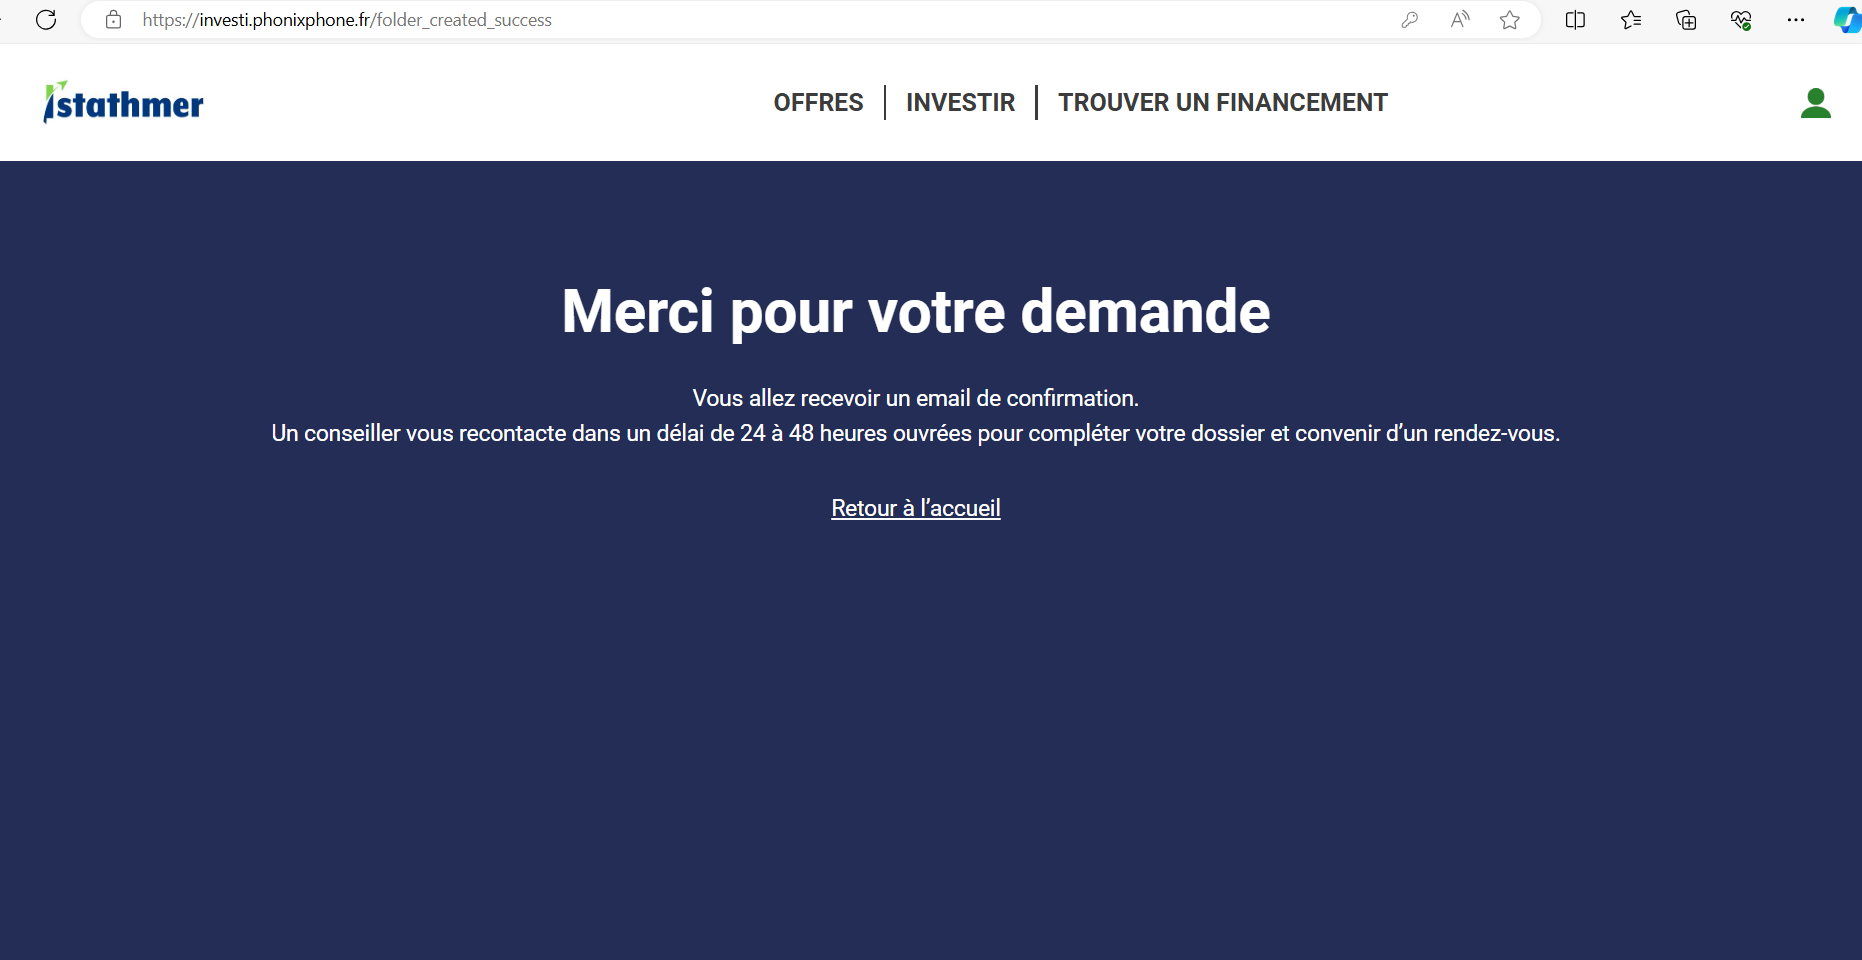Image resolution: width=1862 pixels, height=960 pixels.
Task: Open the green user account icon
Action: (x=1815, y=103)
